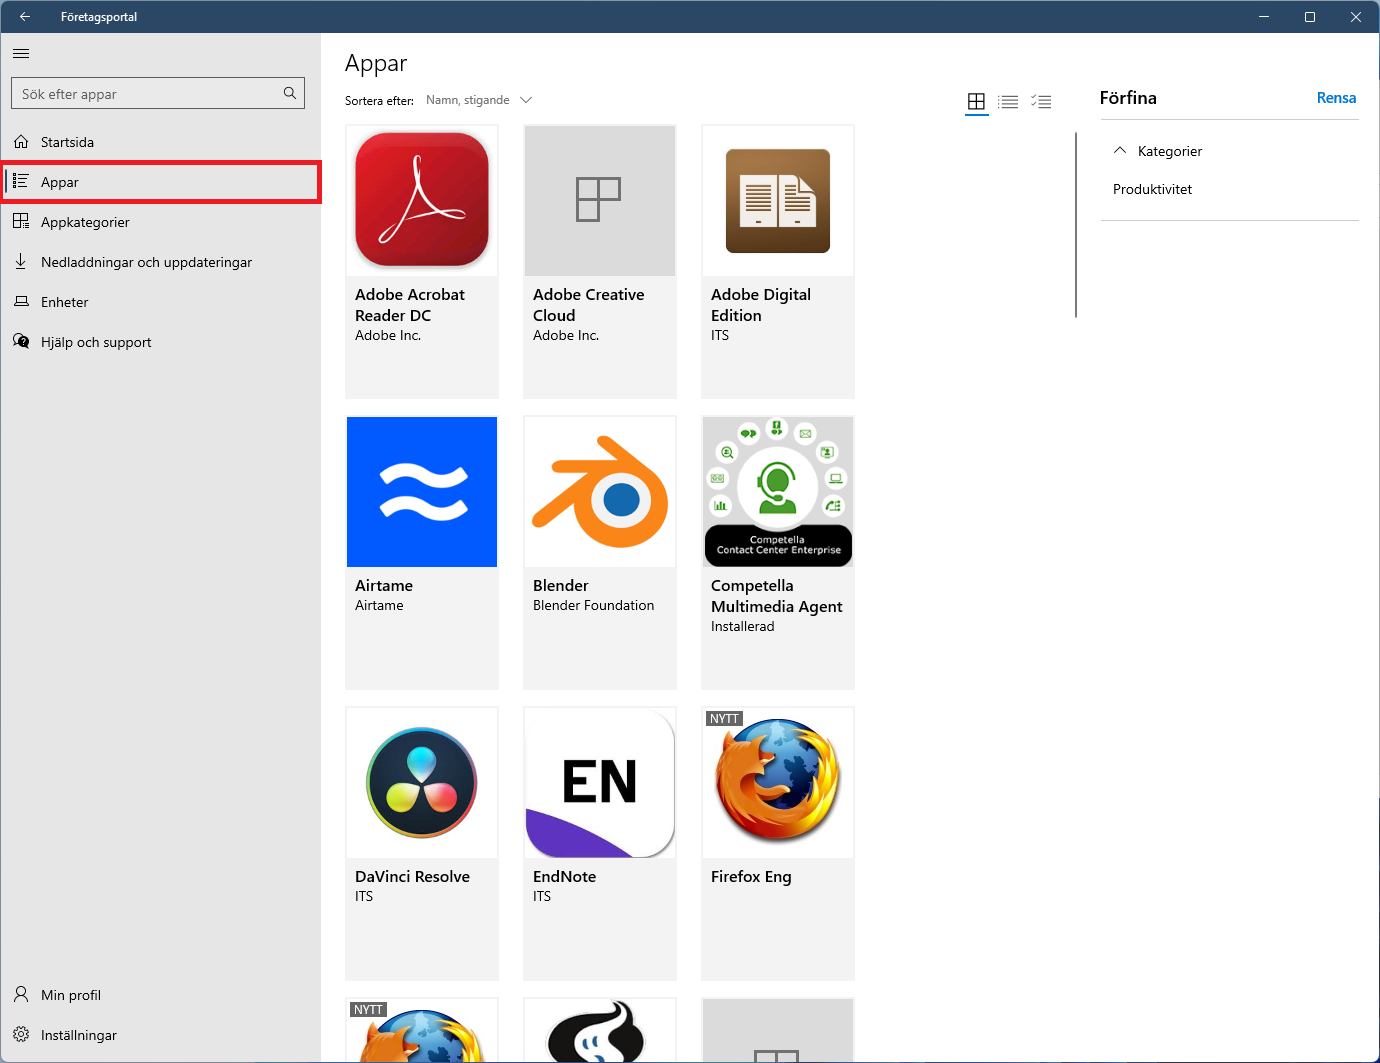Maximize the Företagsportal window
The image size is (1380, 1063).
point(1310,17)
